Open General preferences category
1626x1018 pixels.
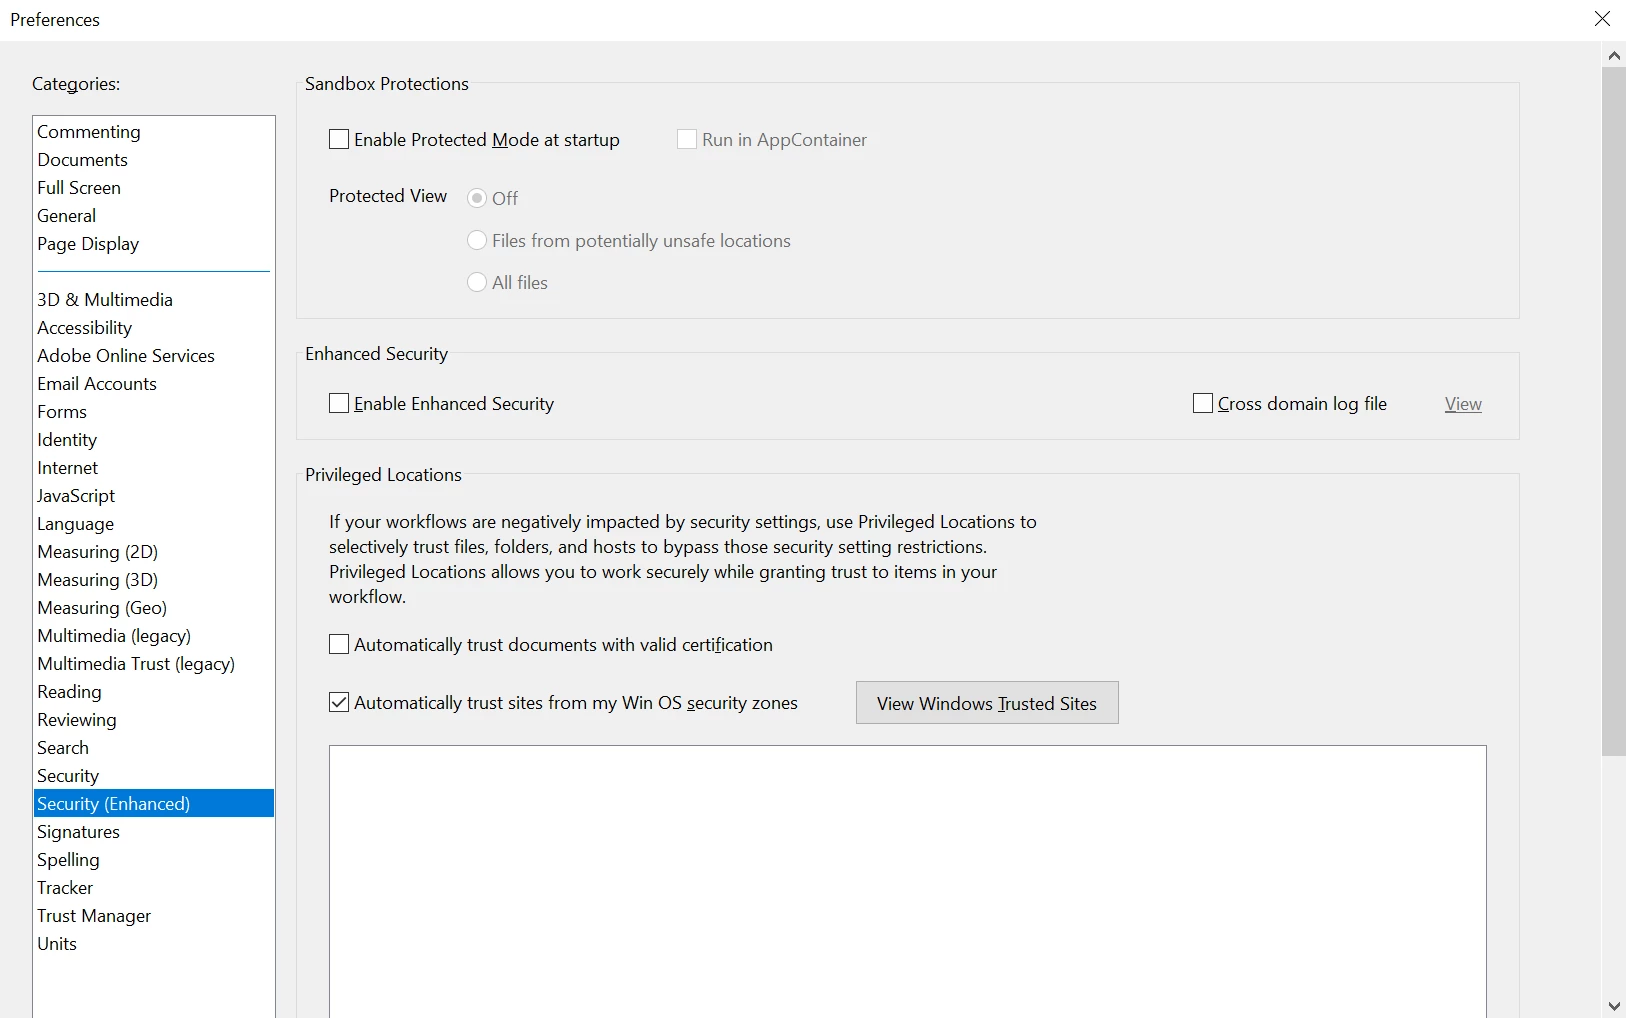point(154,216)
